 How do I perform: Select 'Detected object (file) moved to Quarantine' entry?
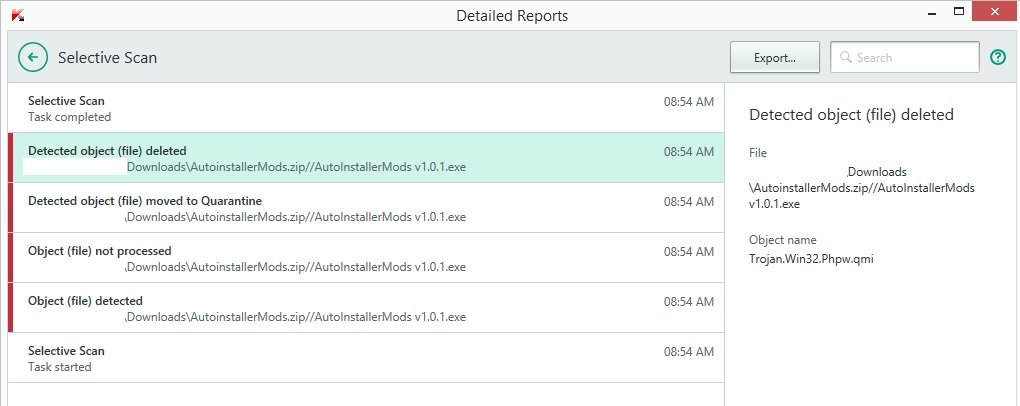[366, 208]
